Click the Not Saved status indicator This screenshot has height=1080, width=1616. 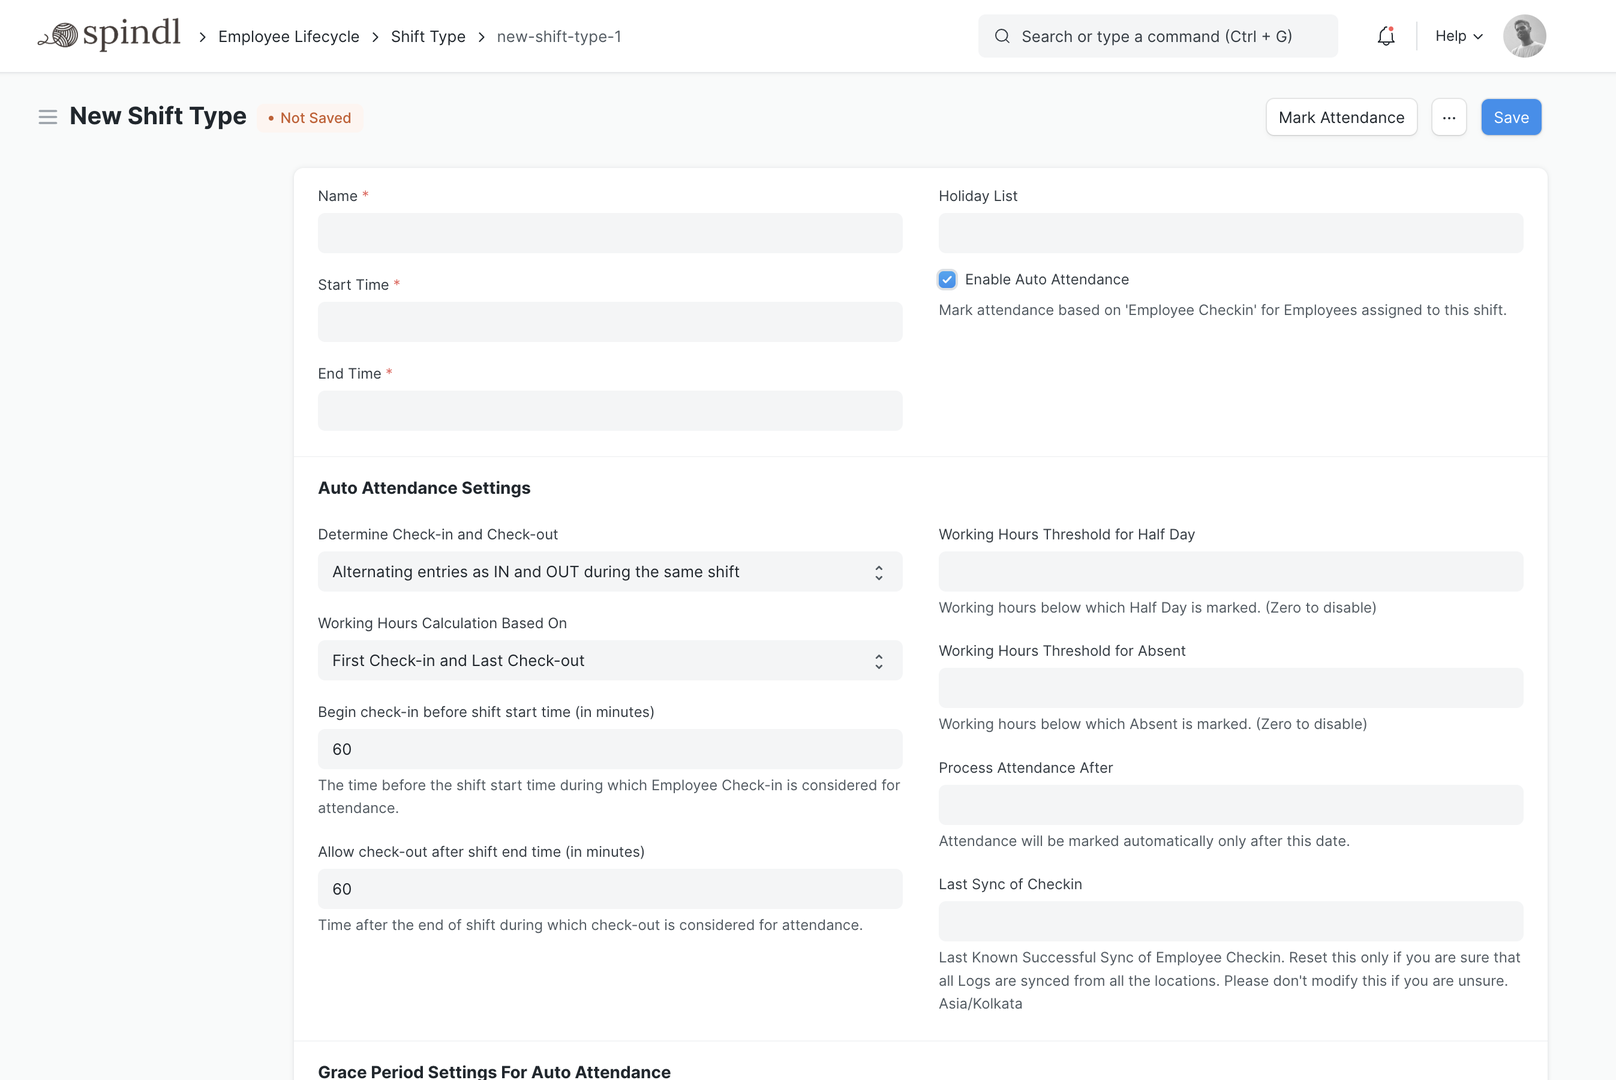coord(310,117)
